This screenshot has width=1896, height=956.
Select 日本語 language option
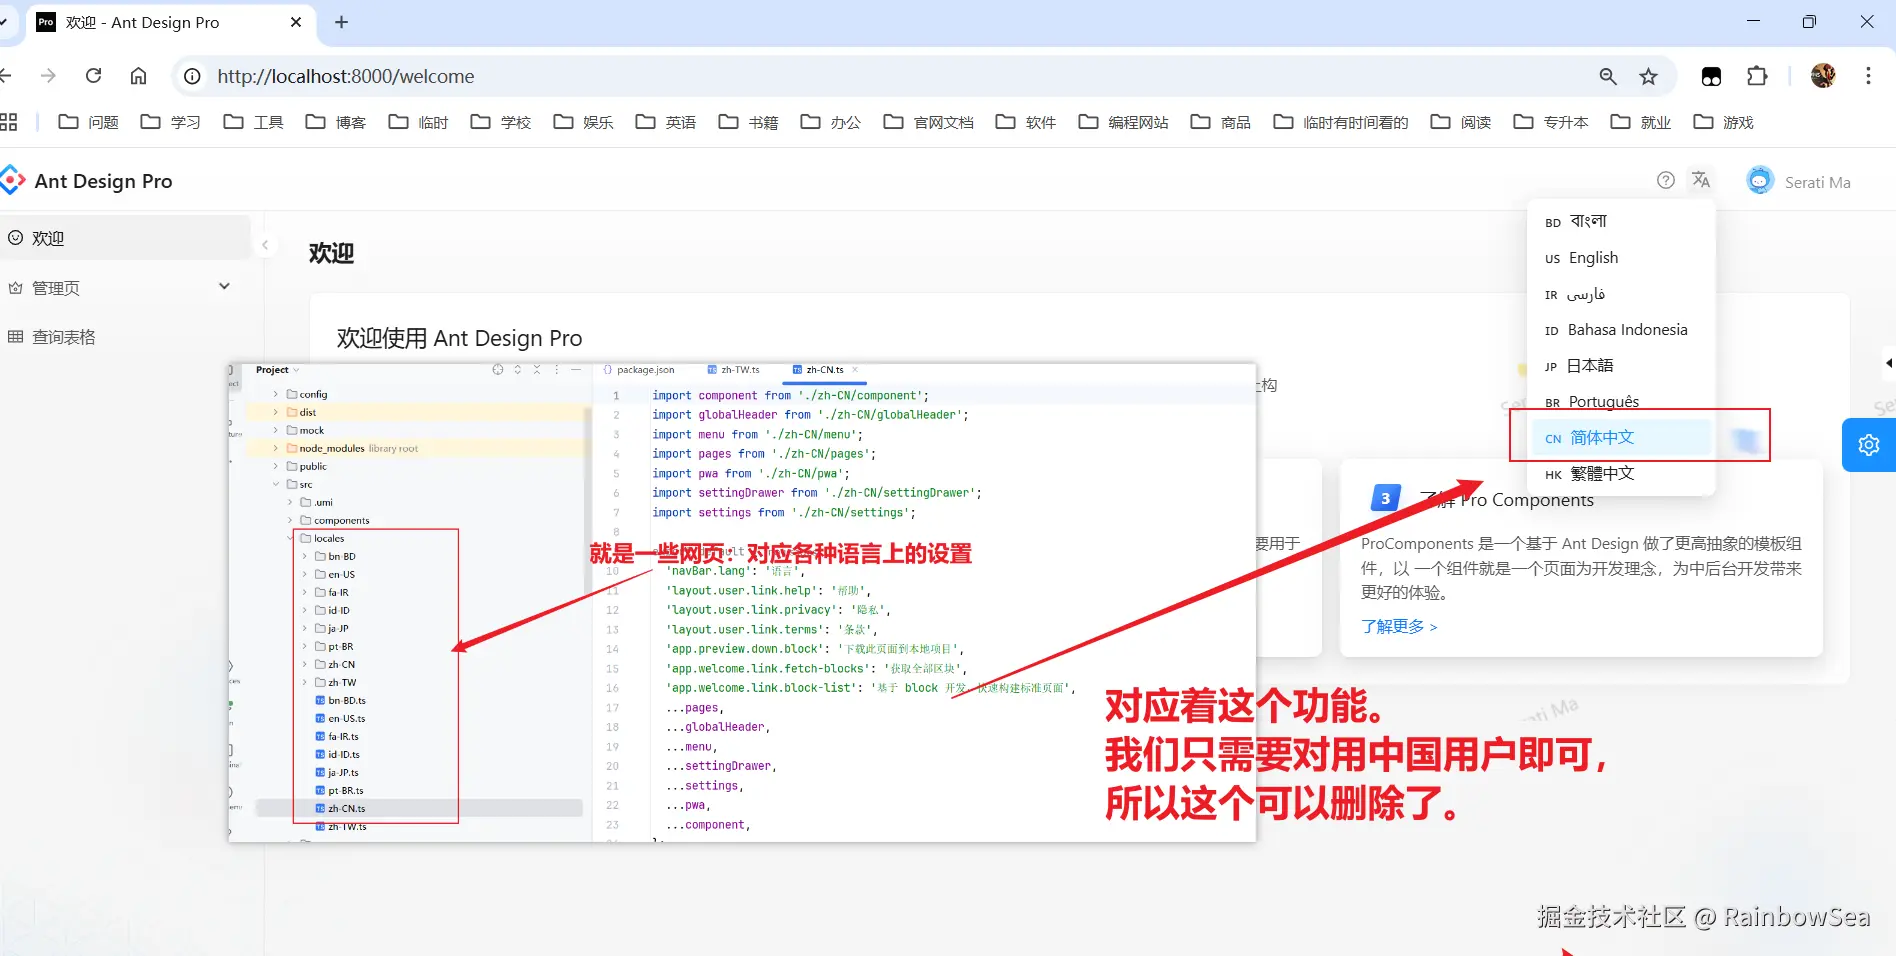pos(1589,366)
